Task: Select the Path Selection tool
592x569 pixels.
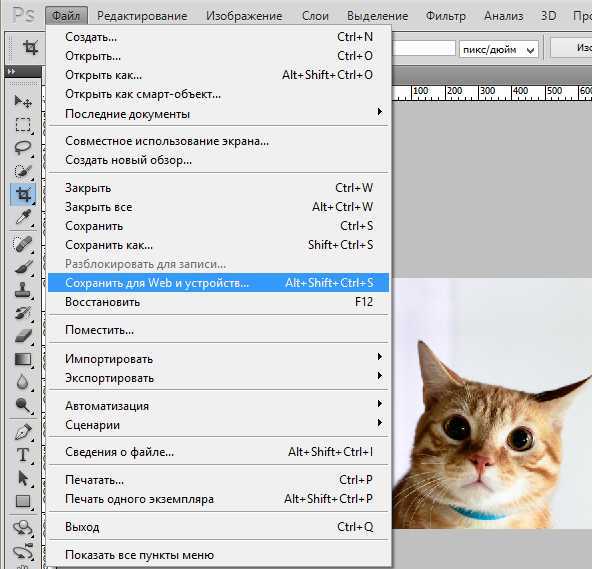Action: click(x=23, y=478)
